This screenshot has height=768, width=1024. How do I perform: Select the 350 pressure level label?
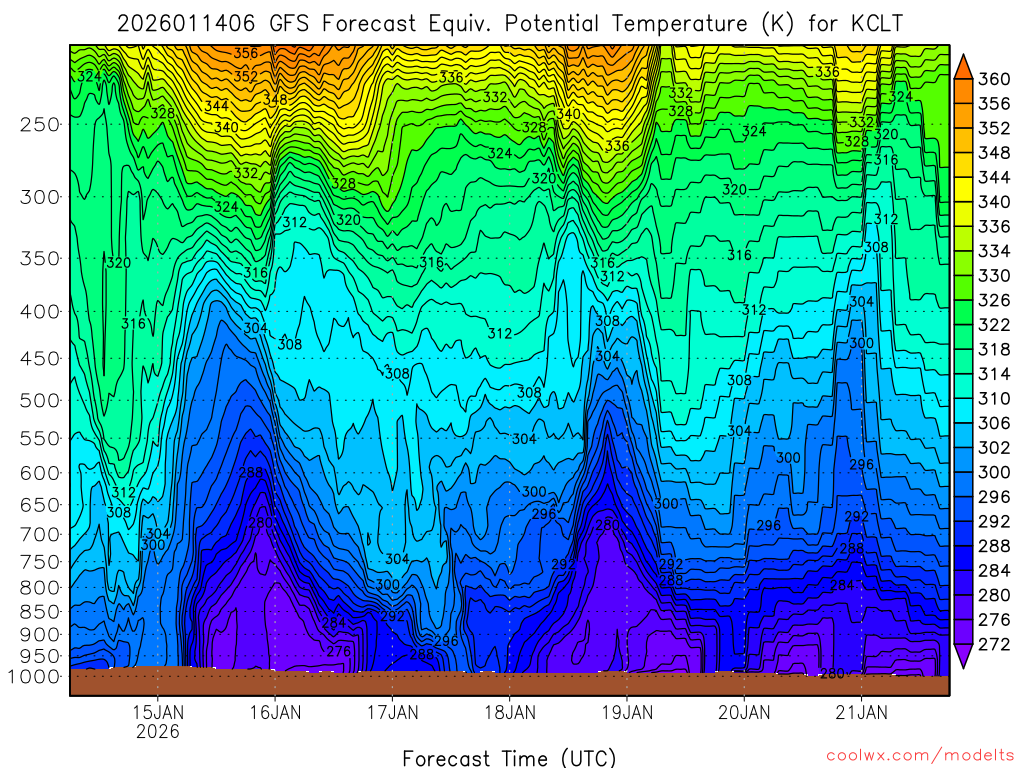click(40, 259)
